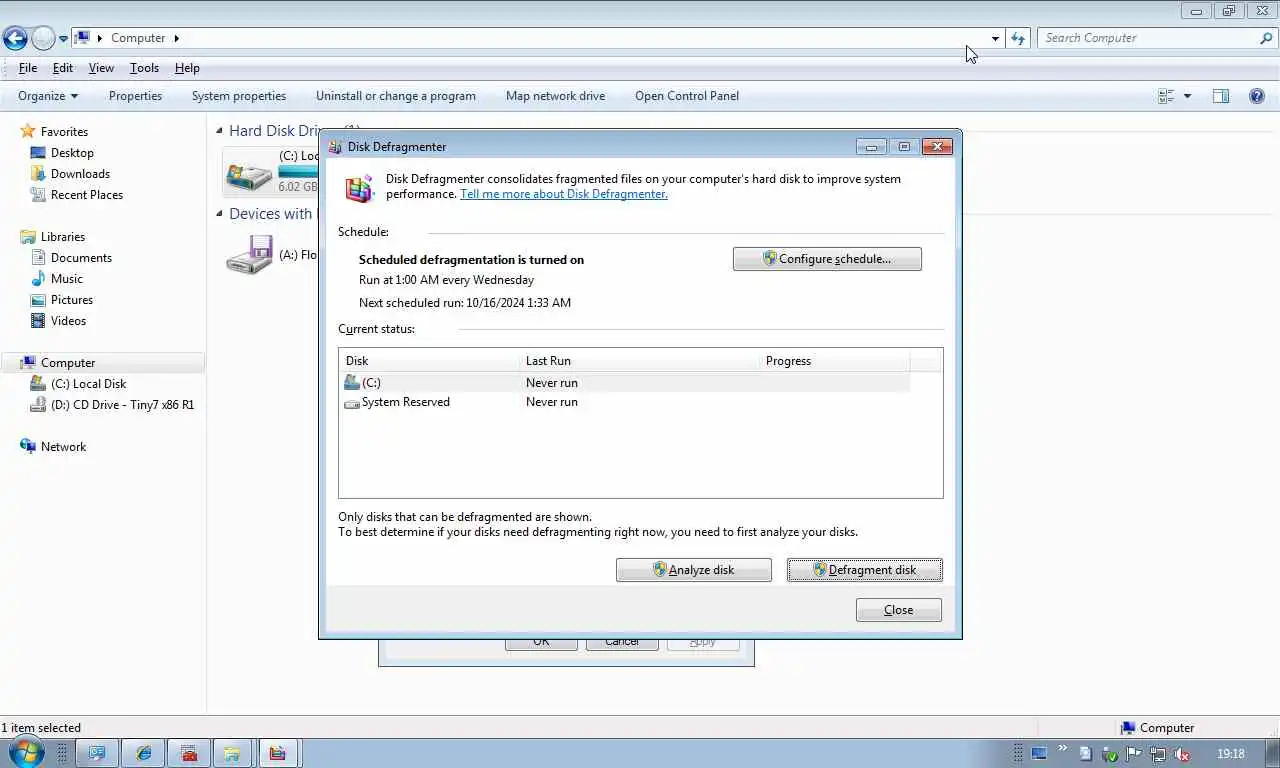Show hidden tray icons chevron
Image resolution: width=1280 pixels, height=768 pixels.
(1063, 749)
